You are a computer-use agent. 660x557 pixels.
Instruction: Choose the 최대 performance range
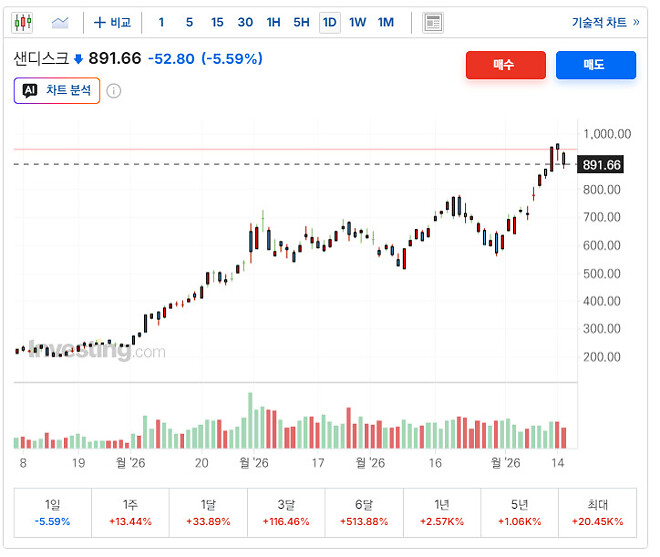pyautogui.click(x=598, y=512)
